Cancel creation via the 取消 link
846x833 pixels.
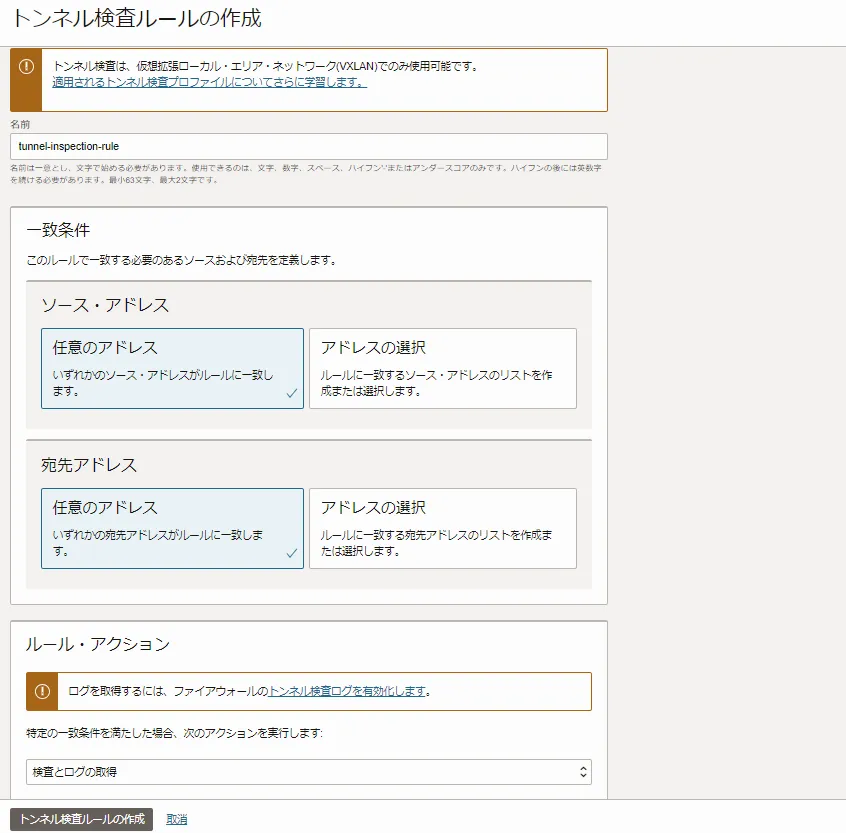point(175,819)
